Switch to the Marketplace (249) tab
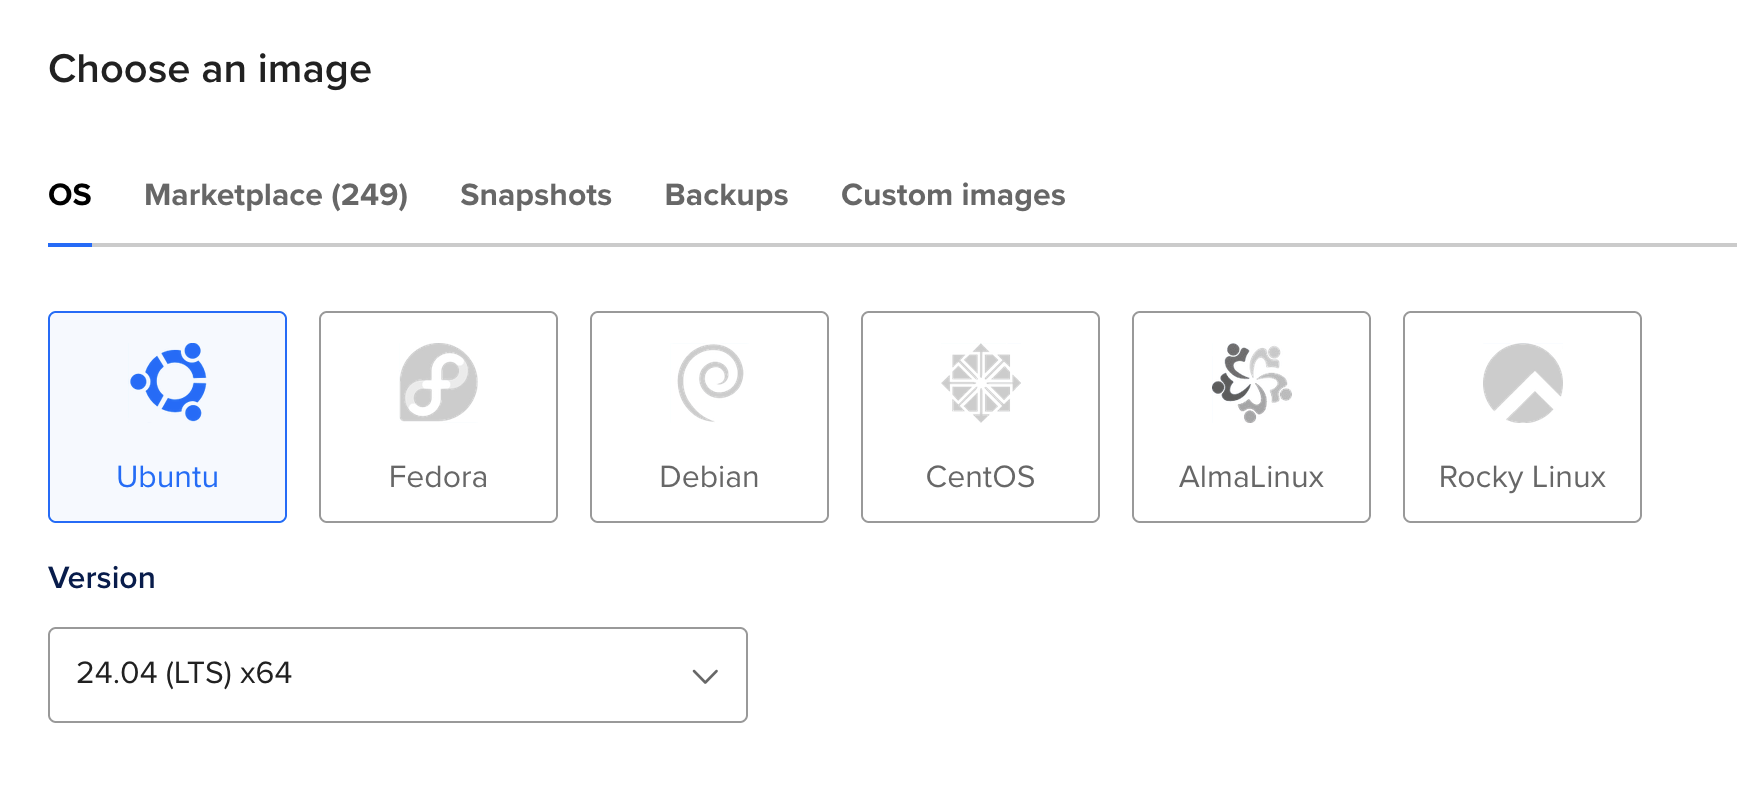The image size is (1737, 803). [x=276, y=195]
